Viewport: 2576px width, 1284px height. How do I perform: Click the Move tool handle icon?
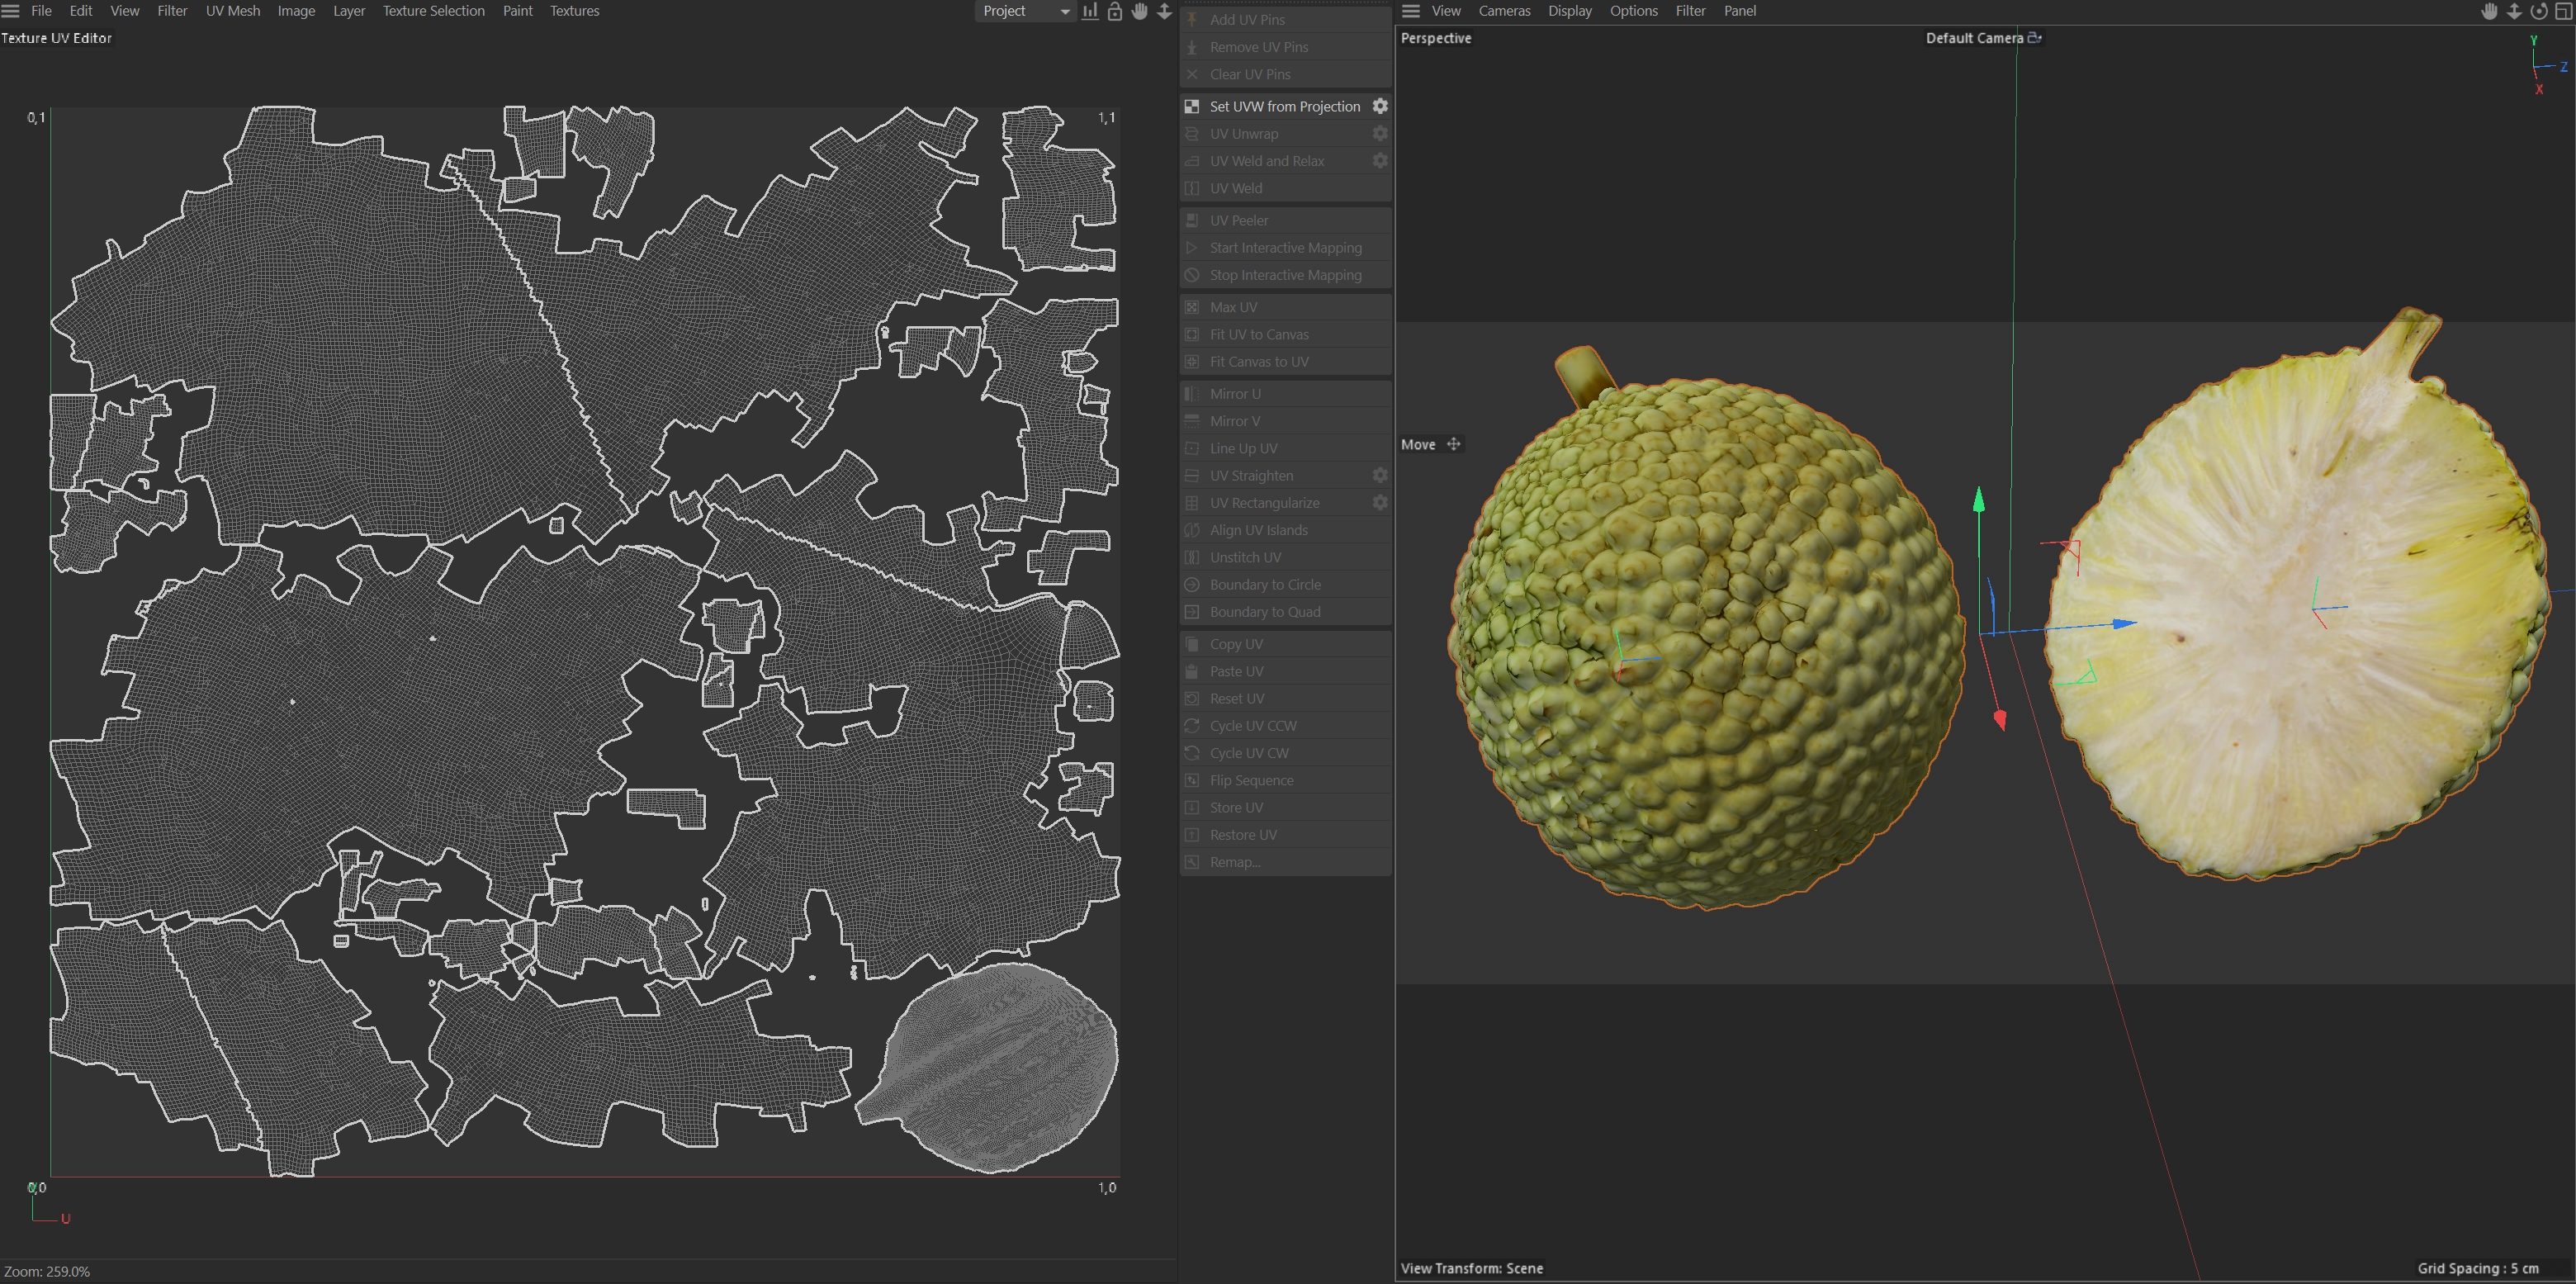pyautogui.click(x=1453, y=444)
